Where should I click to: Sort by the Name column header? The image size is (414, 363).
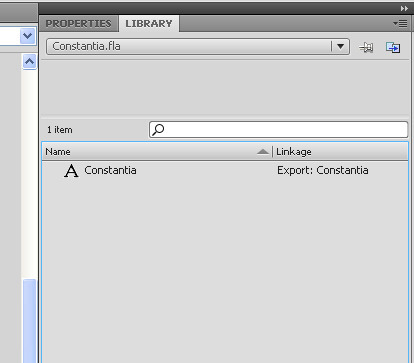(x=157, y=152)
